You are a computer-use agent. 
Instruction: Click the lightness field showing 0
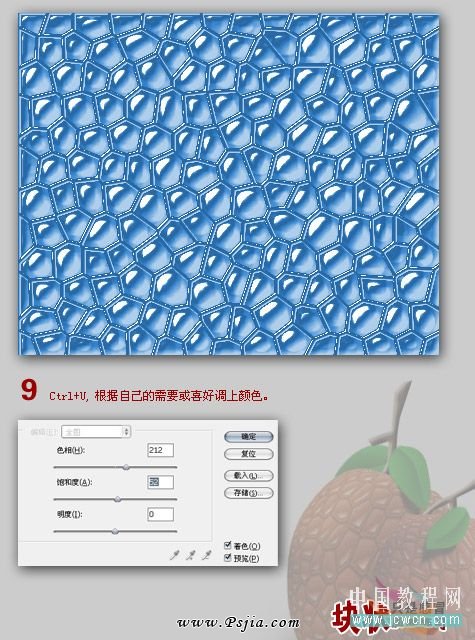160,514
